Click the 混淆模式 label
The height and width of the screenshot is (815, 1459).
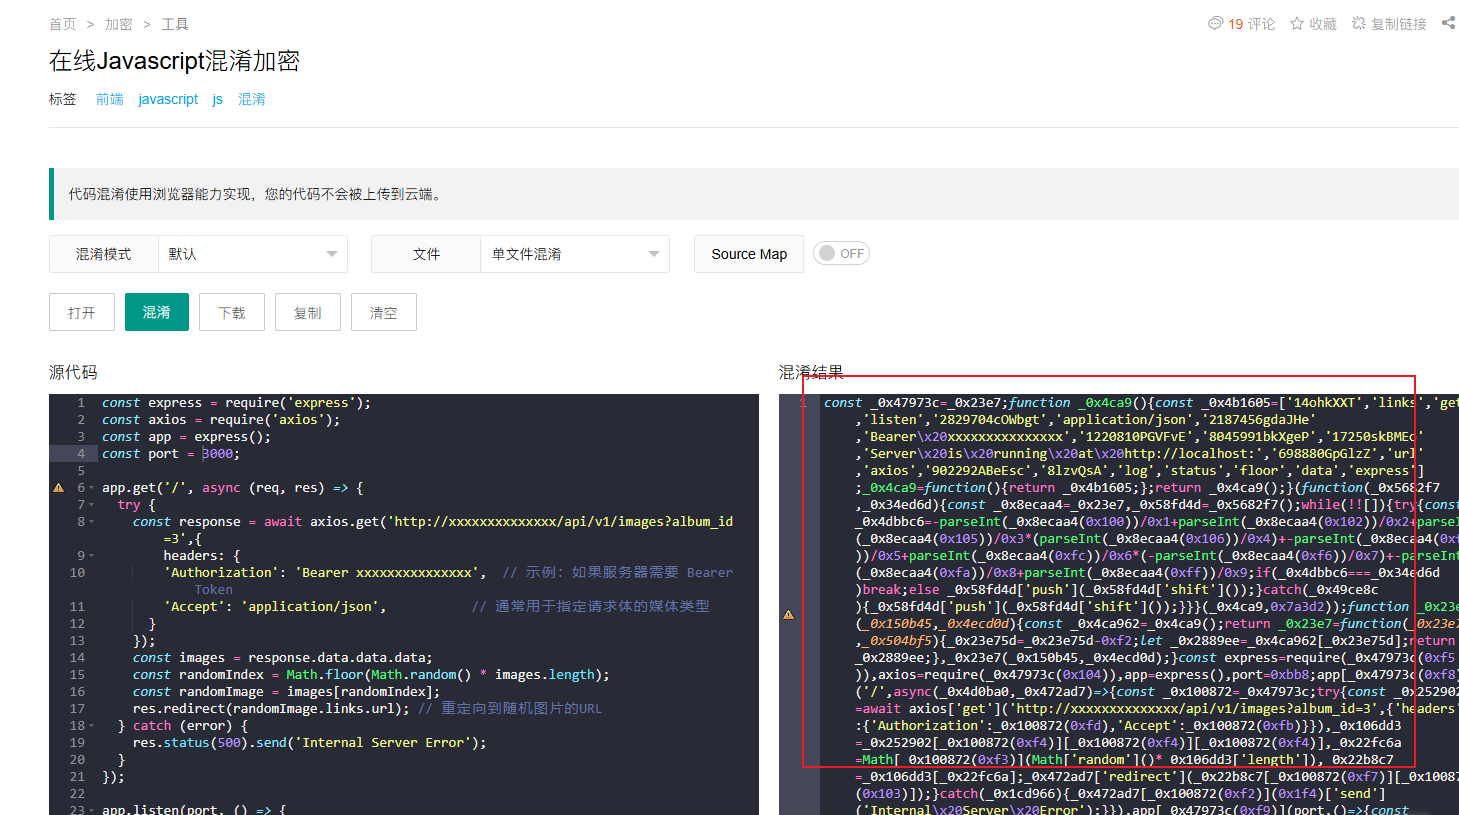pyautogui.click(x=104, y=254)
